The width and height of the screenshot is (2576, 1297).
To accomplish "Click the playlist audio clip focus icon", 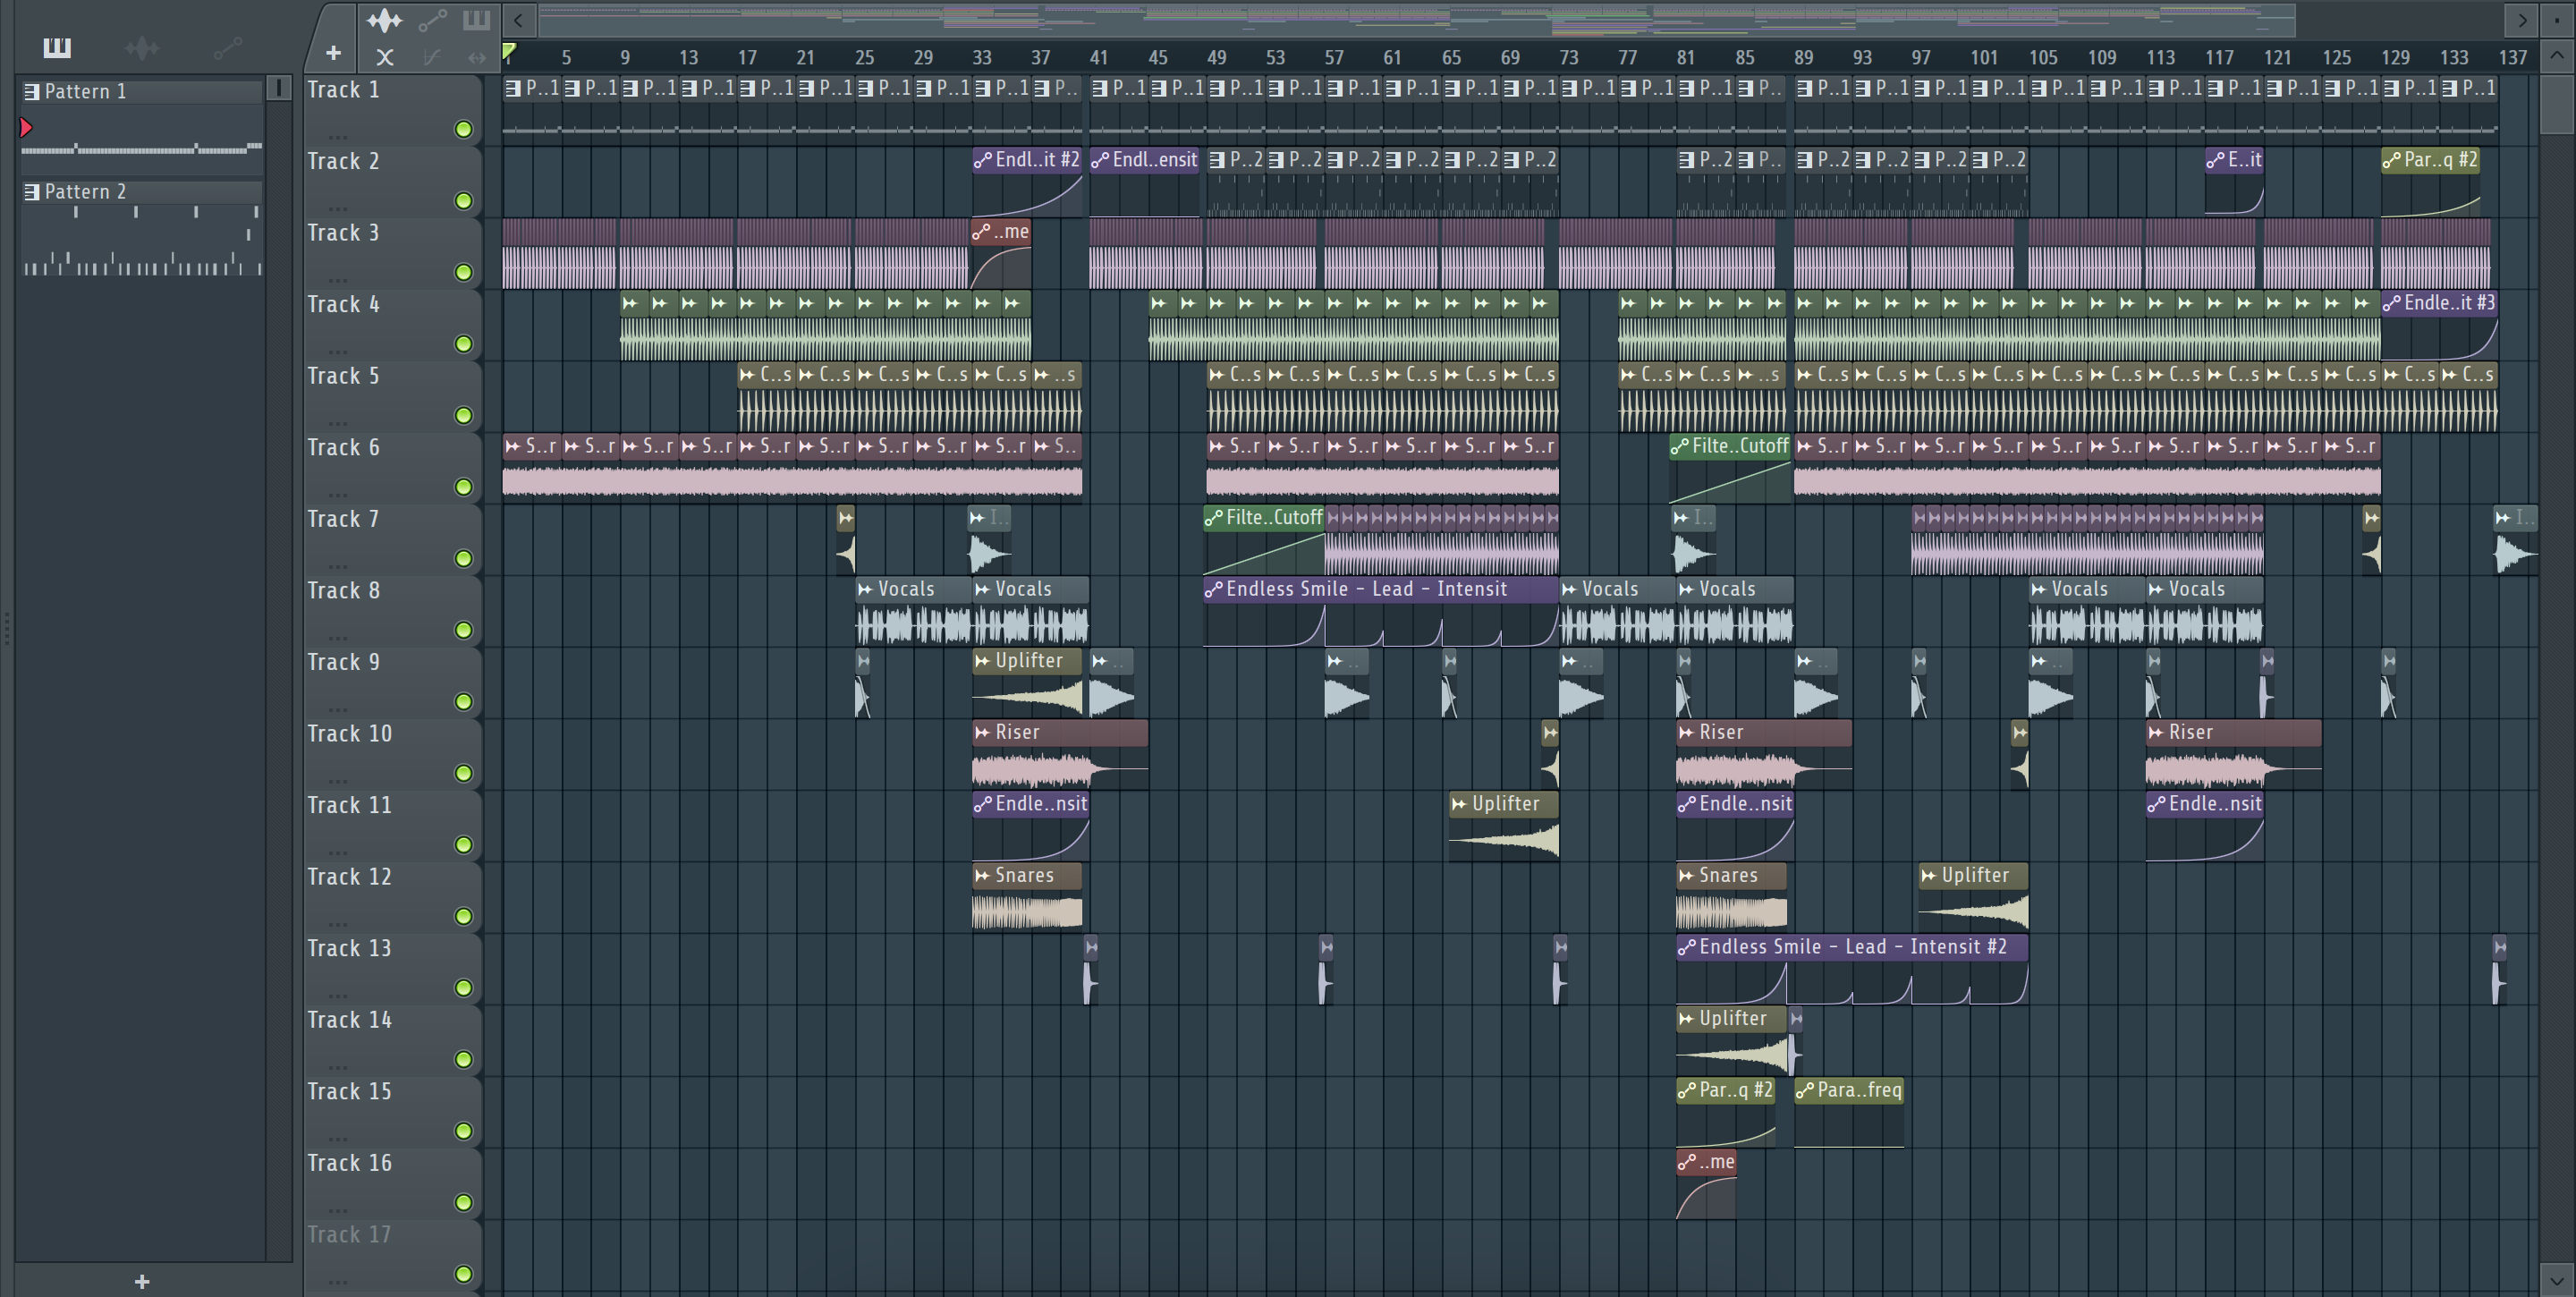I will tap(384, 20).
